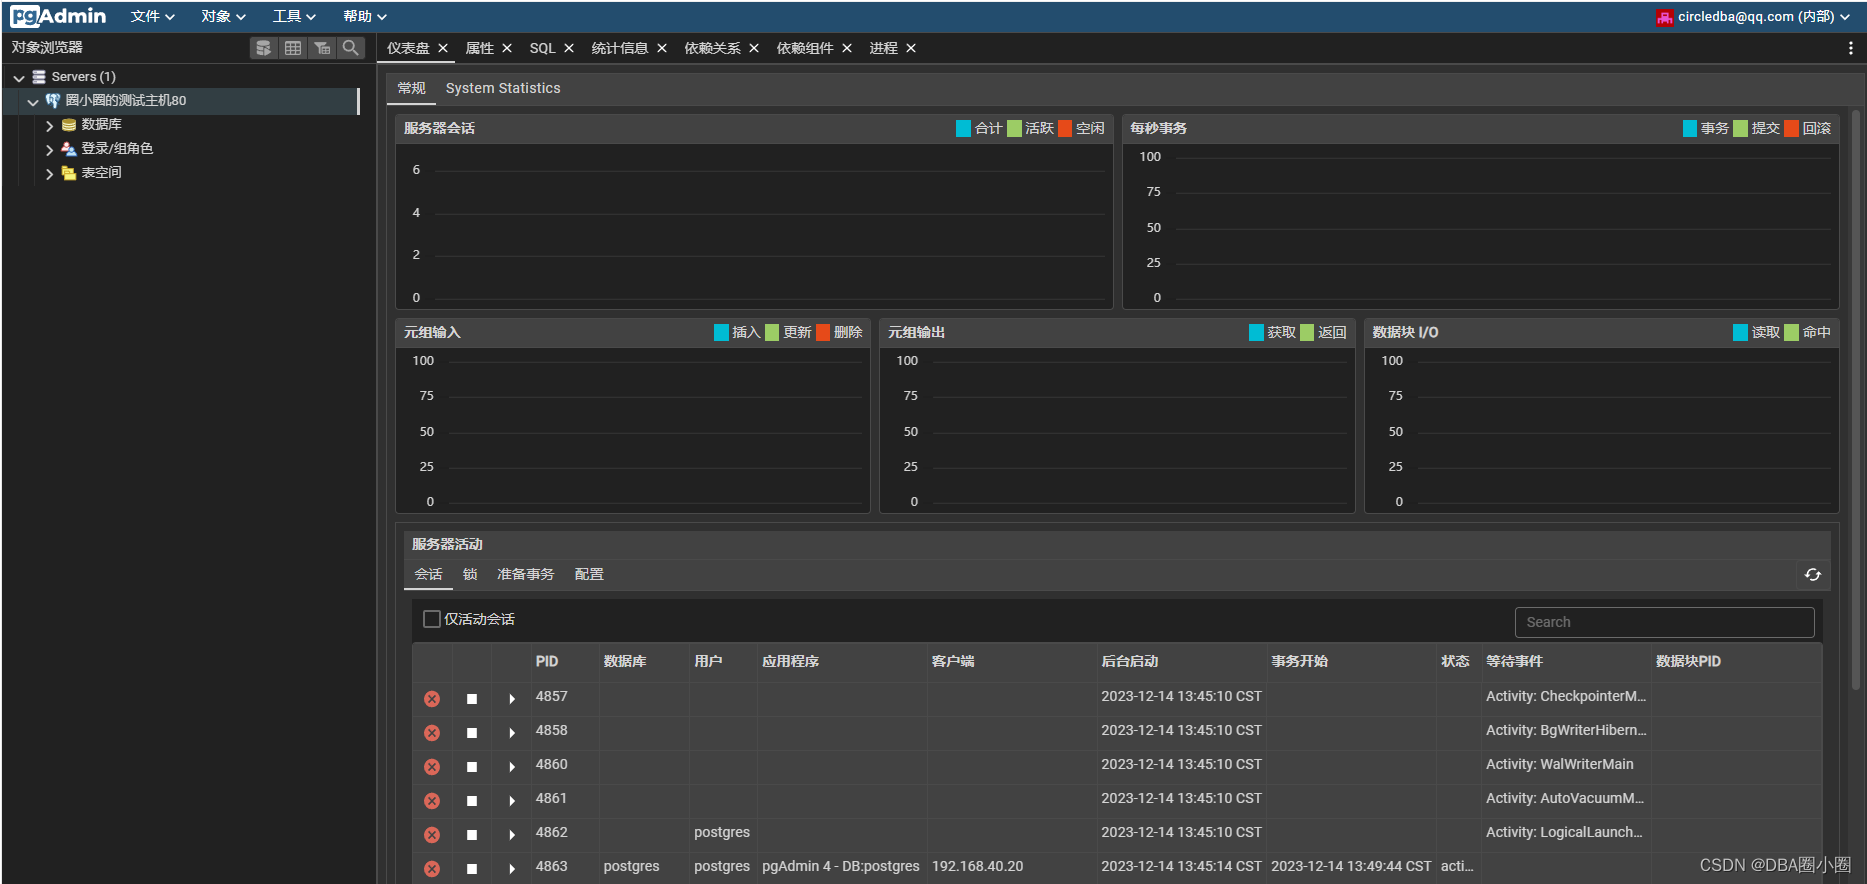This screenshot has height=884, width=1867.
Task: Expand the 数据库 tree node
Action: (x=49, y=126)
